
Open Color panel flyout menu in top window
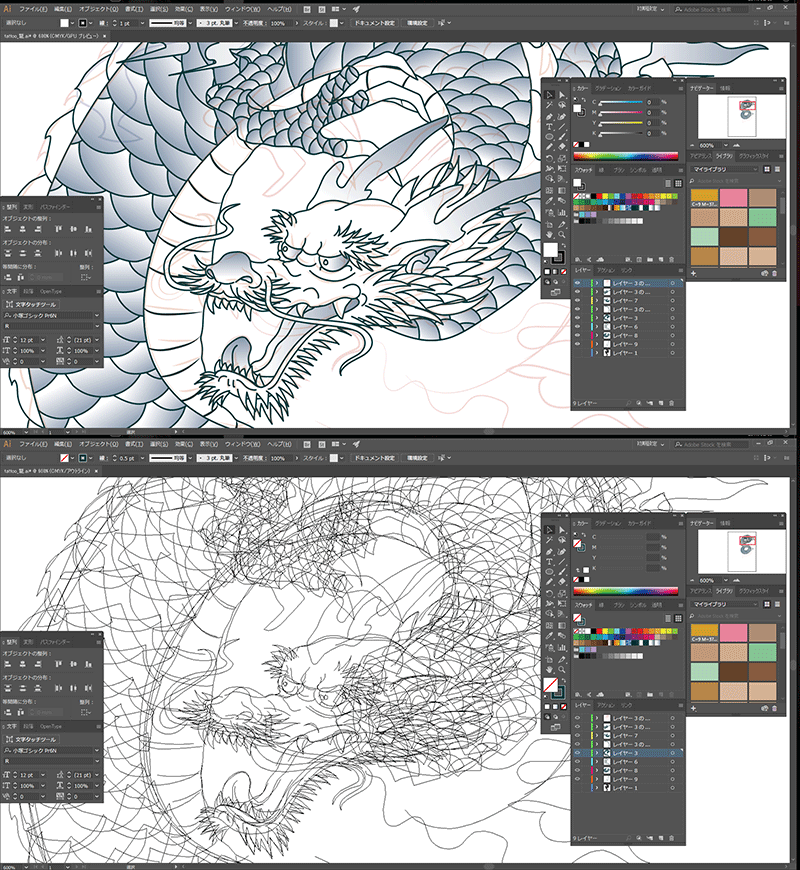coord(680,88)
